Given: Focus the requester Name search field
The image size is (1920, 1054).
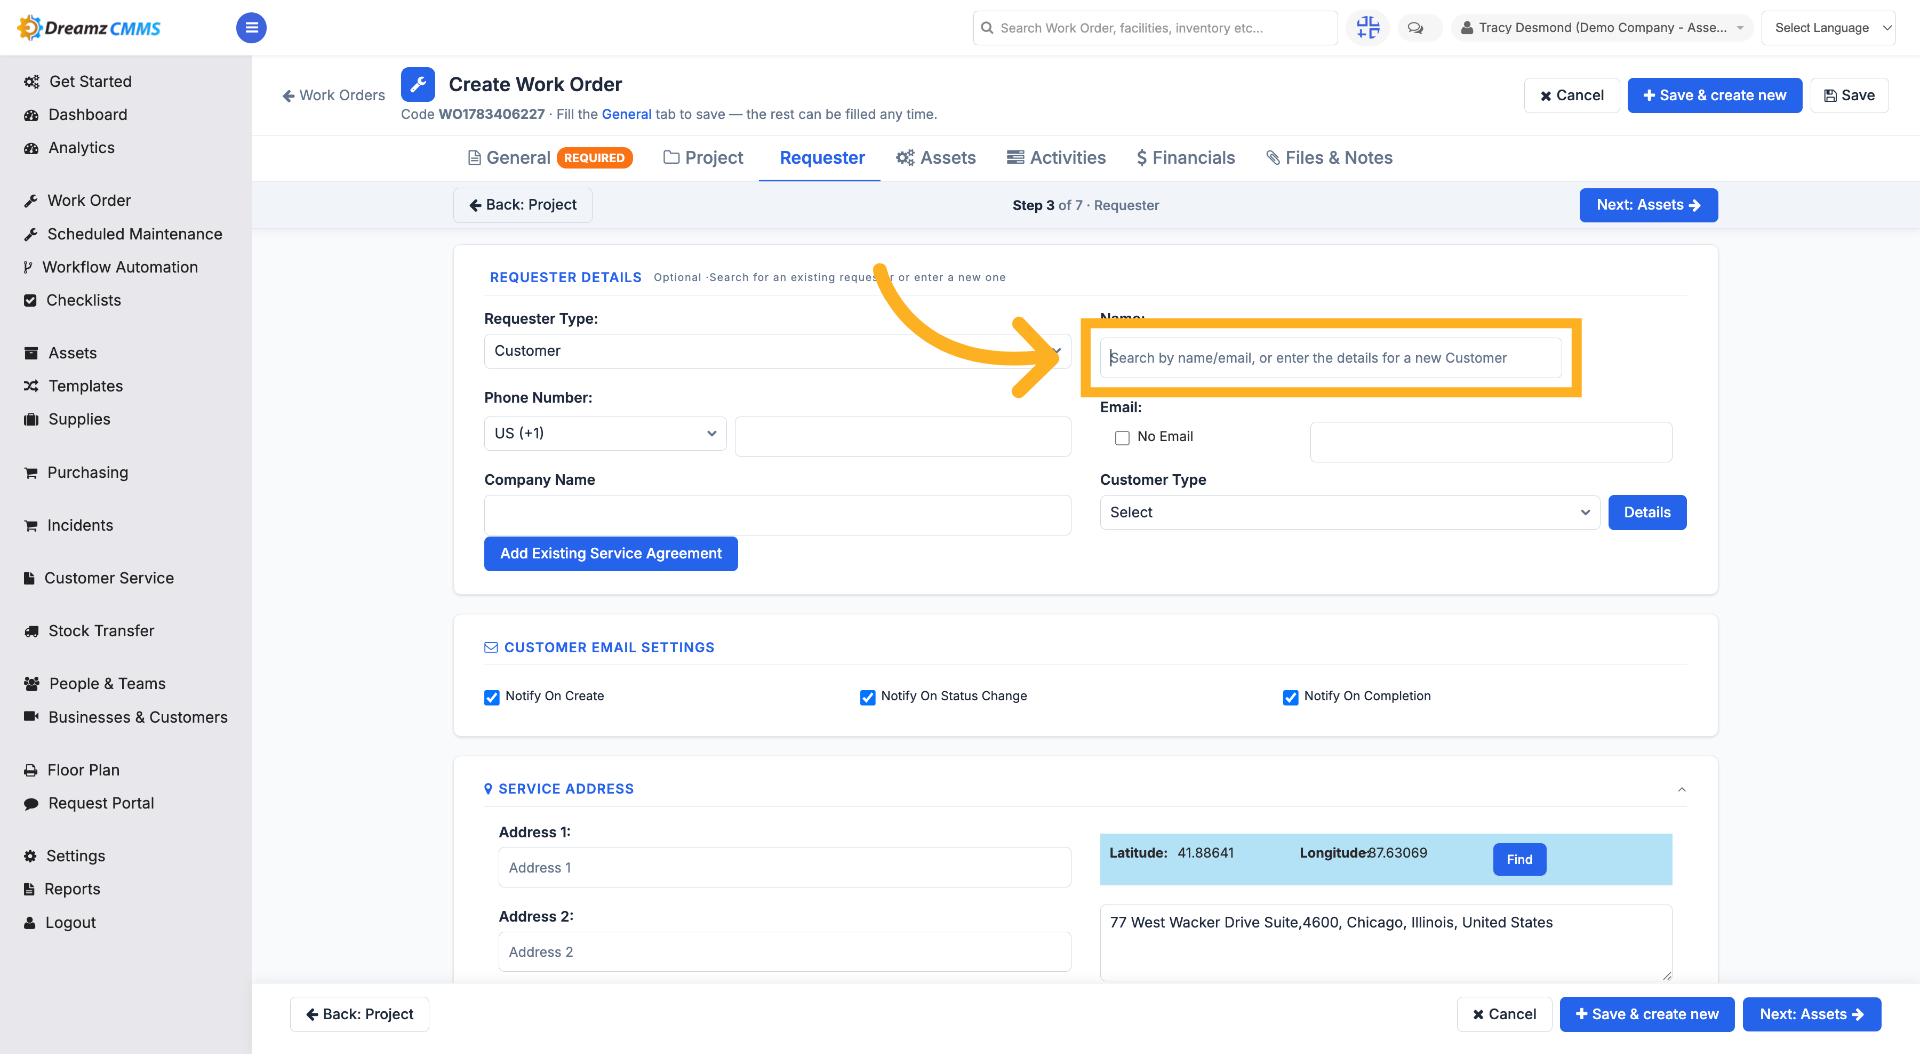Looking at the screenshot, I should click(1330, 358).
